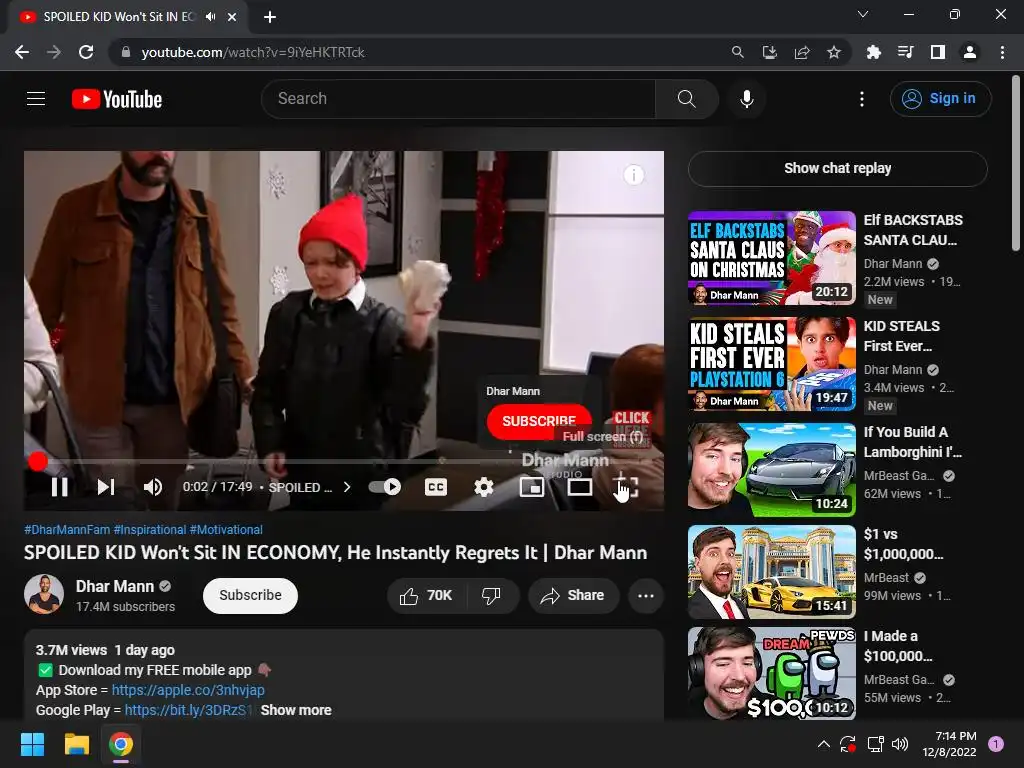Screen dimensions: 1024x768
Task: Focus the YouTube search field
Action: coord(458,99)
